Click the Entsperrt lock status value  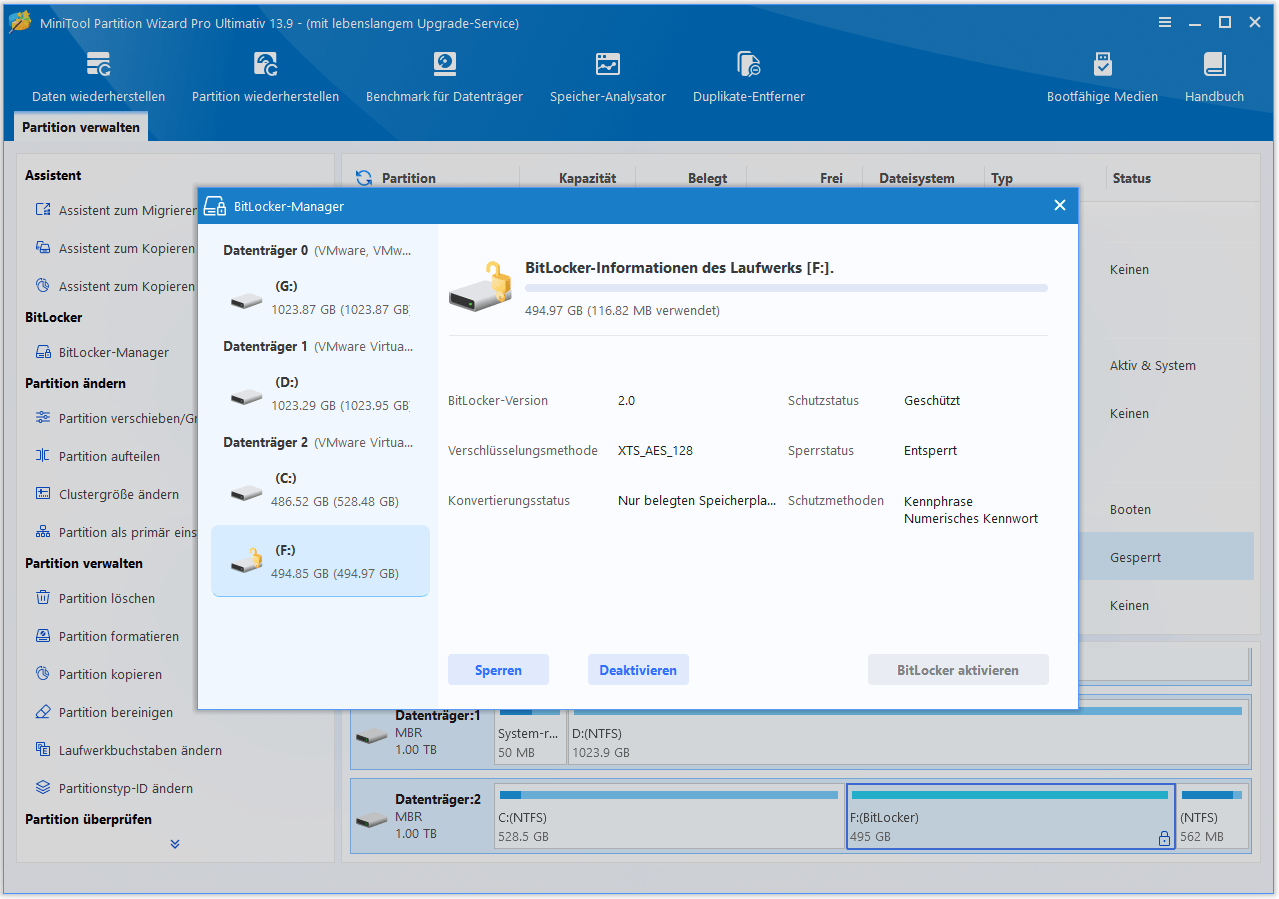tap(930, 450)
